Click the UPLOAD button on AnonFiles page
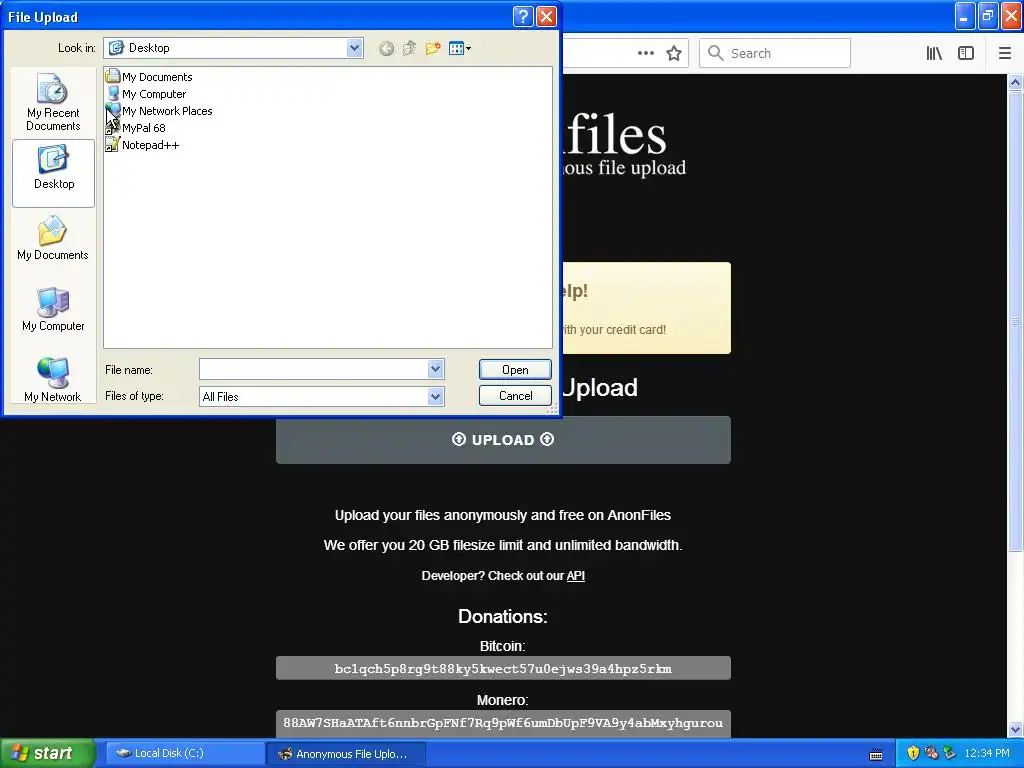The width and height of the screenshot is (1024, 768). [x=503, y=440]
